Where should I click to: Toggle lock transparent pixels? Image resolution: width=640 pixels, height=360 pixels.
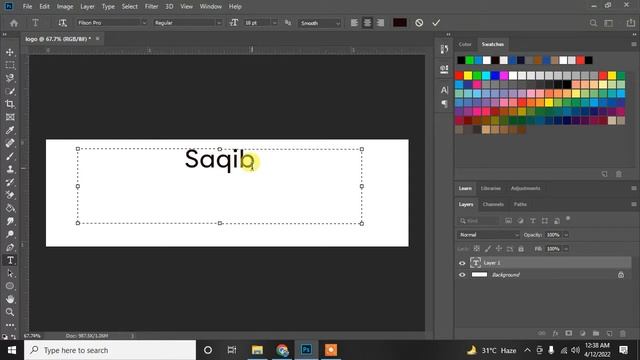(476, 249)
